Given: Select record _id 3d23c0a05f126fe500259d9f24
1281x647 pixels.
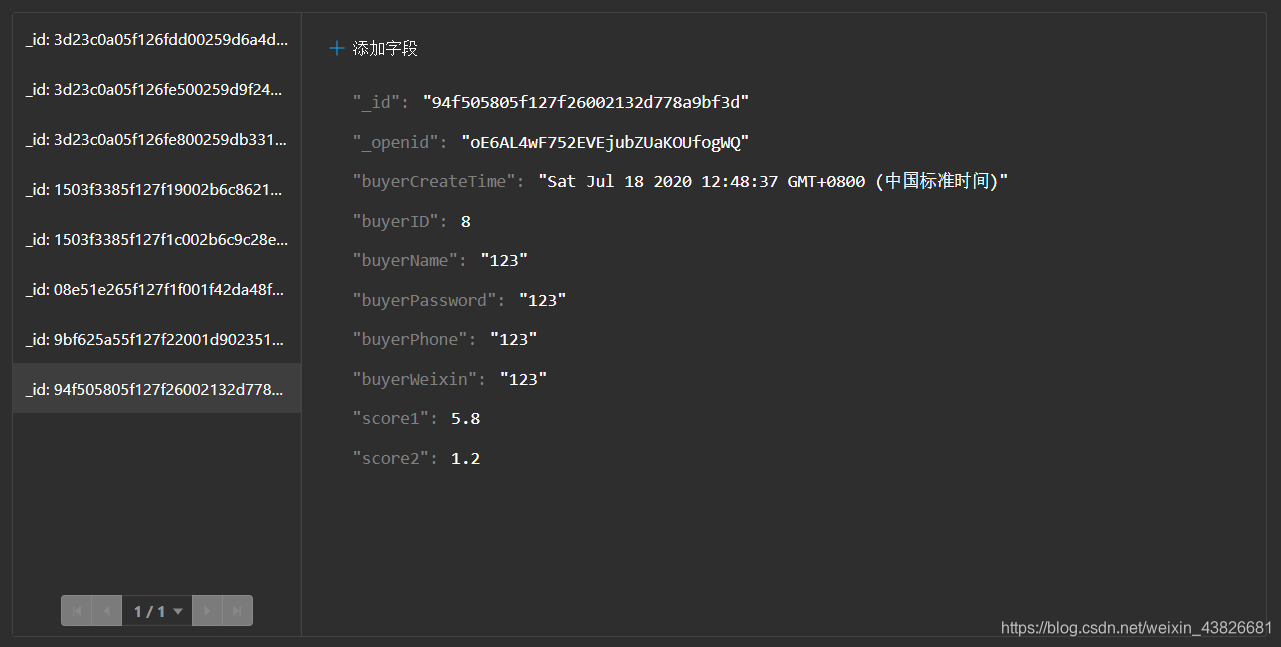Looking at the screenshot, I should (x=157, y=89).
